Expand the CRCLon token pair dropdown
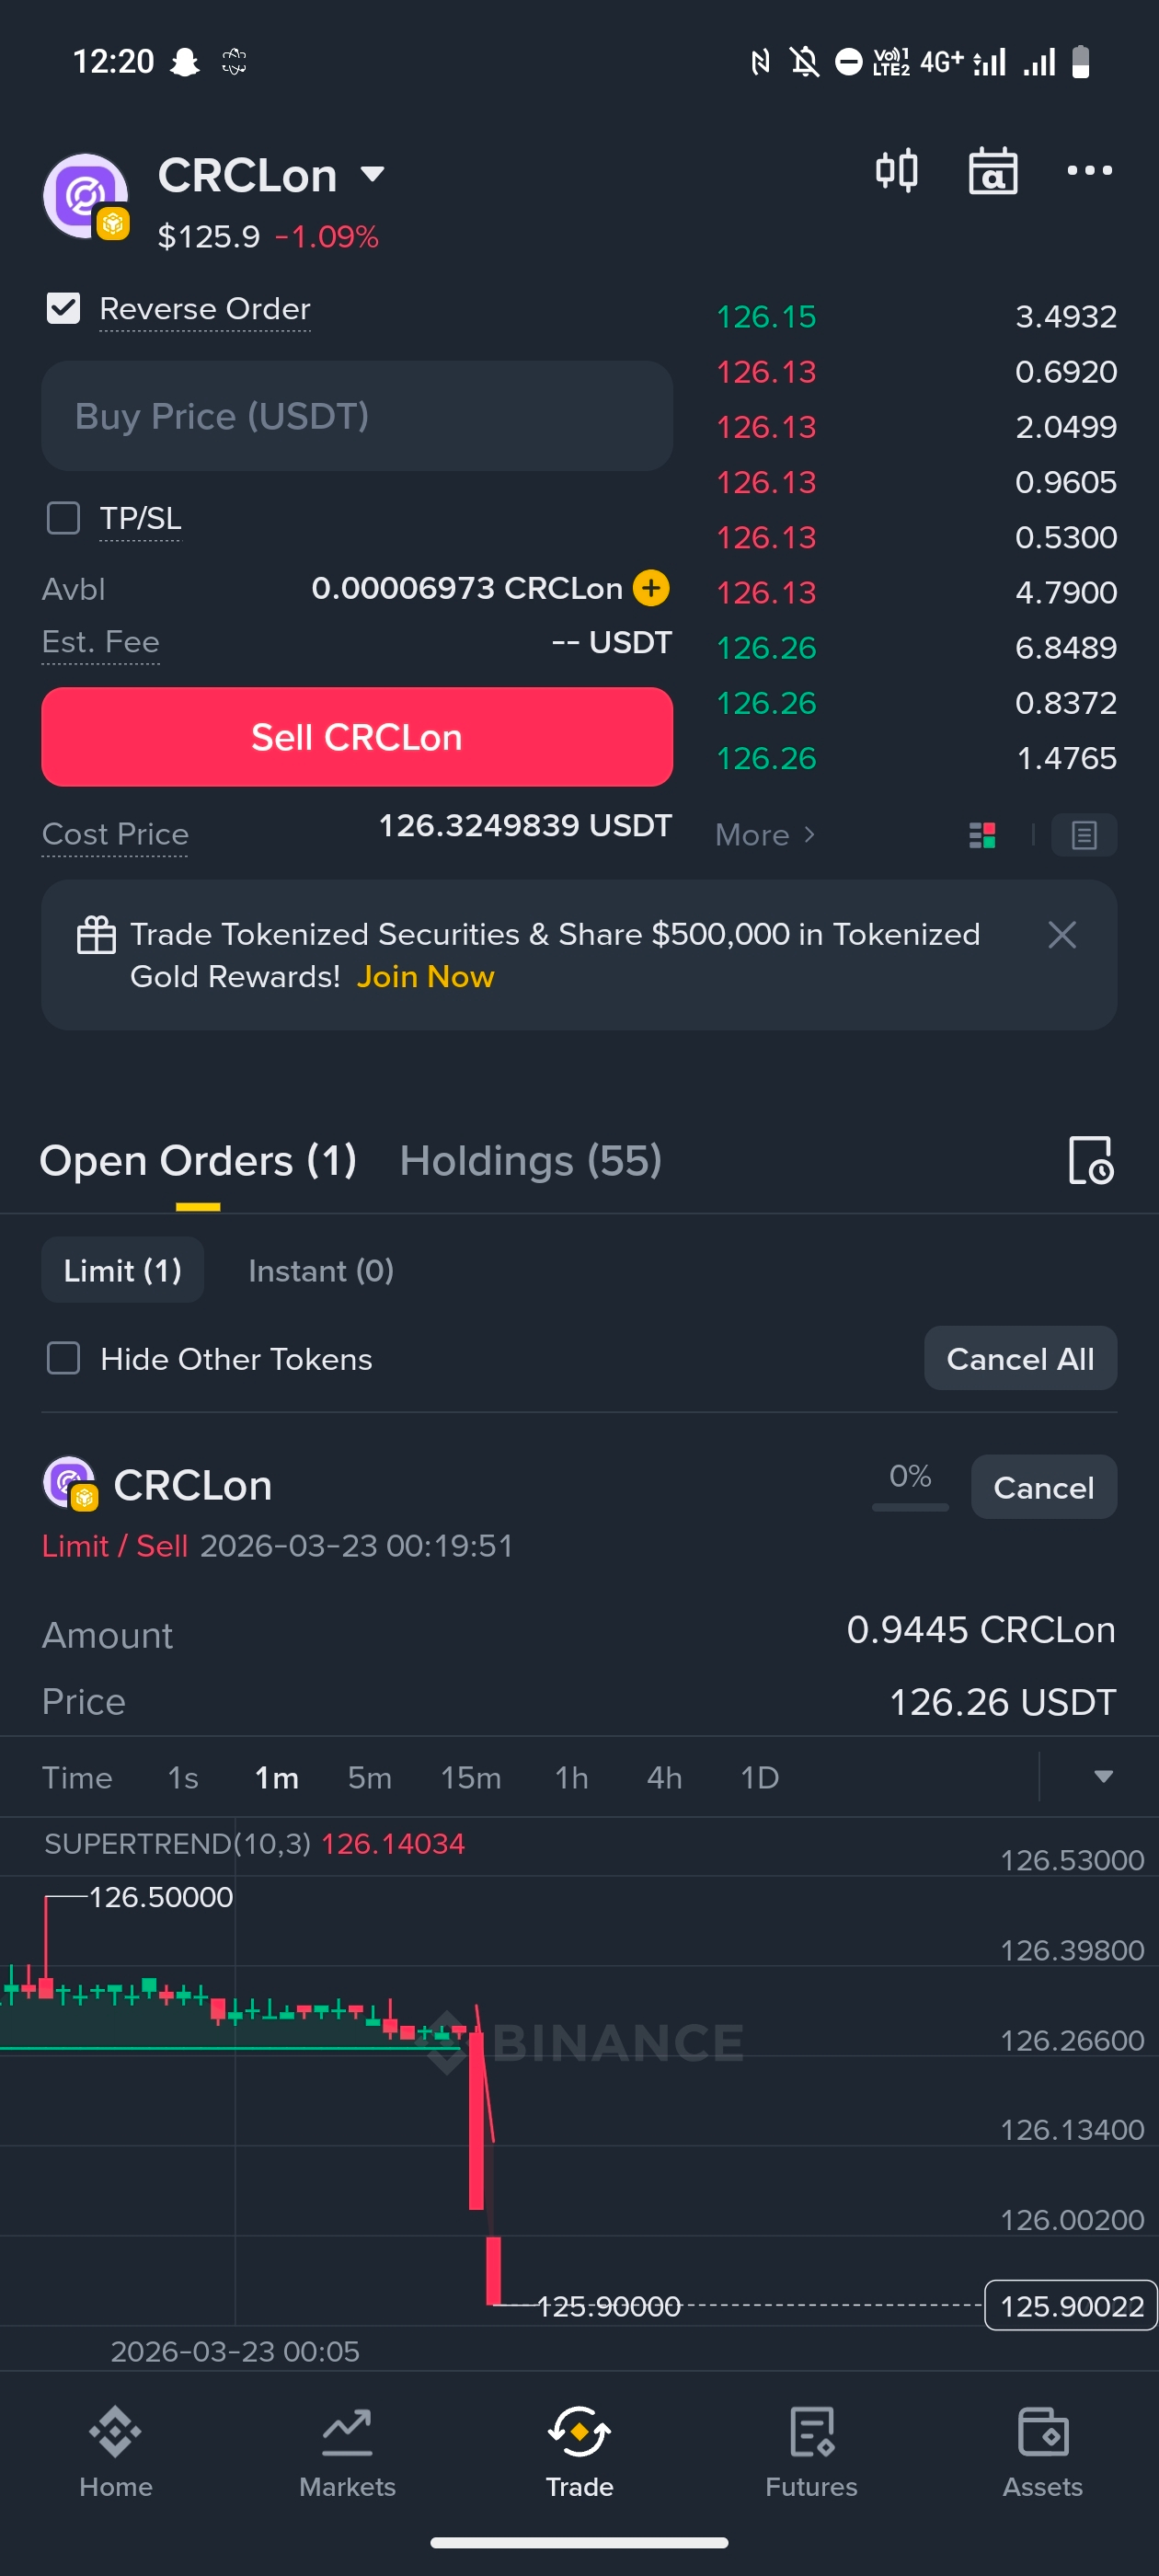Viewport: 1159px width, 2576px height. [x=372, y=174]
